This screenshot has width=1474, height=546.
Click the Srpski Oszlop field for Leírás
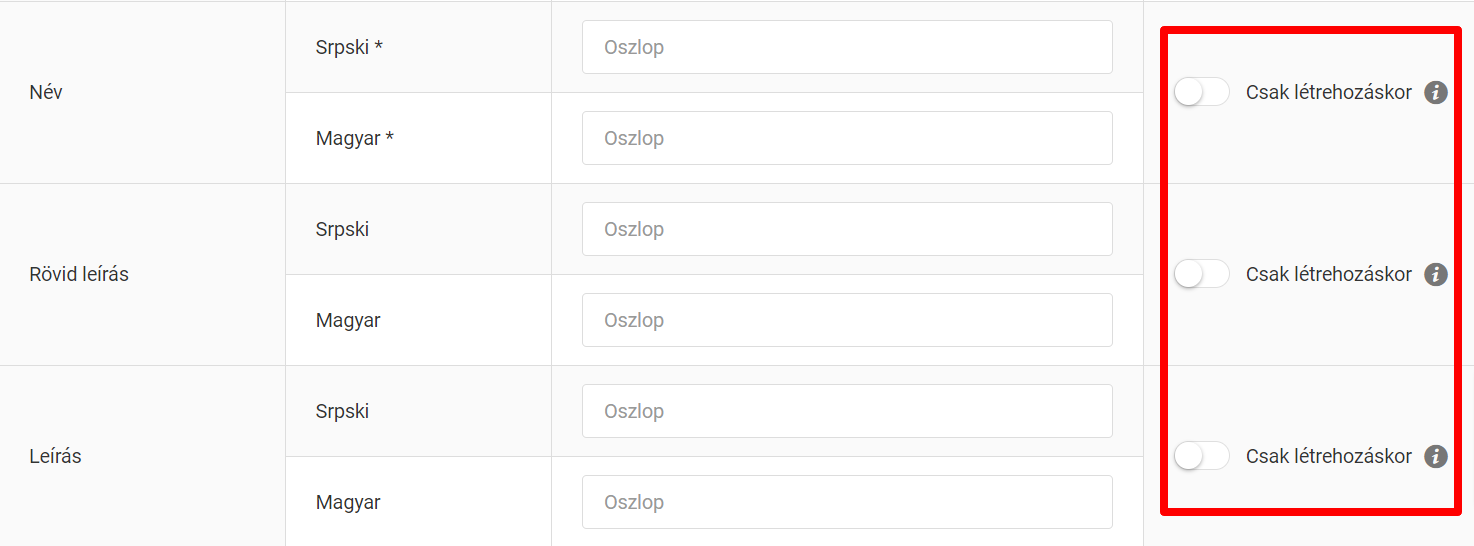pos(847,411)
